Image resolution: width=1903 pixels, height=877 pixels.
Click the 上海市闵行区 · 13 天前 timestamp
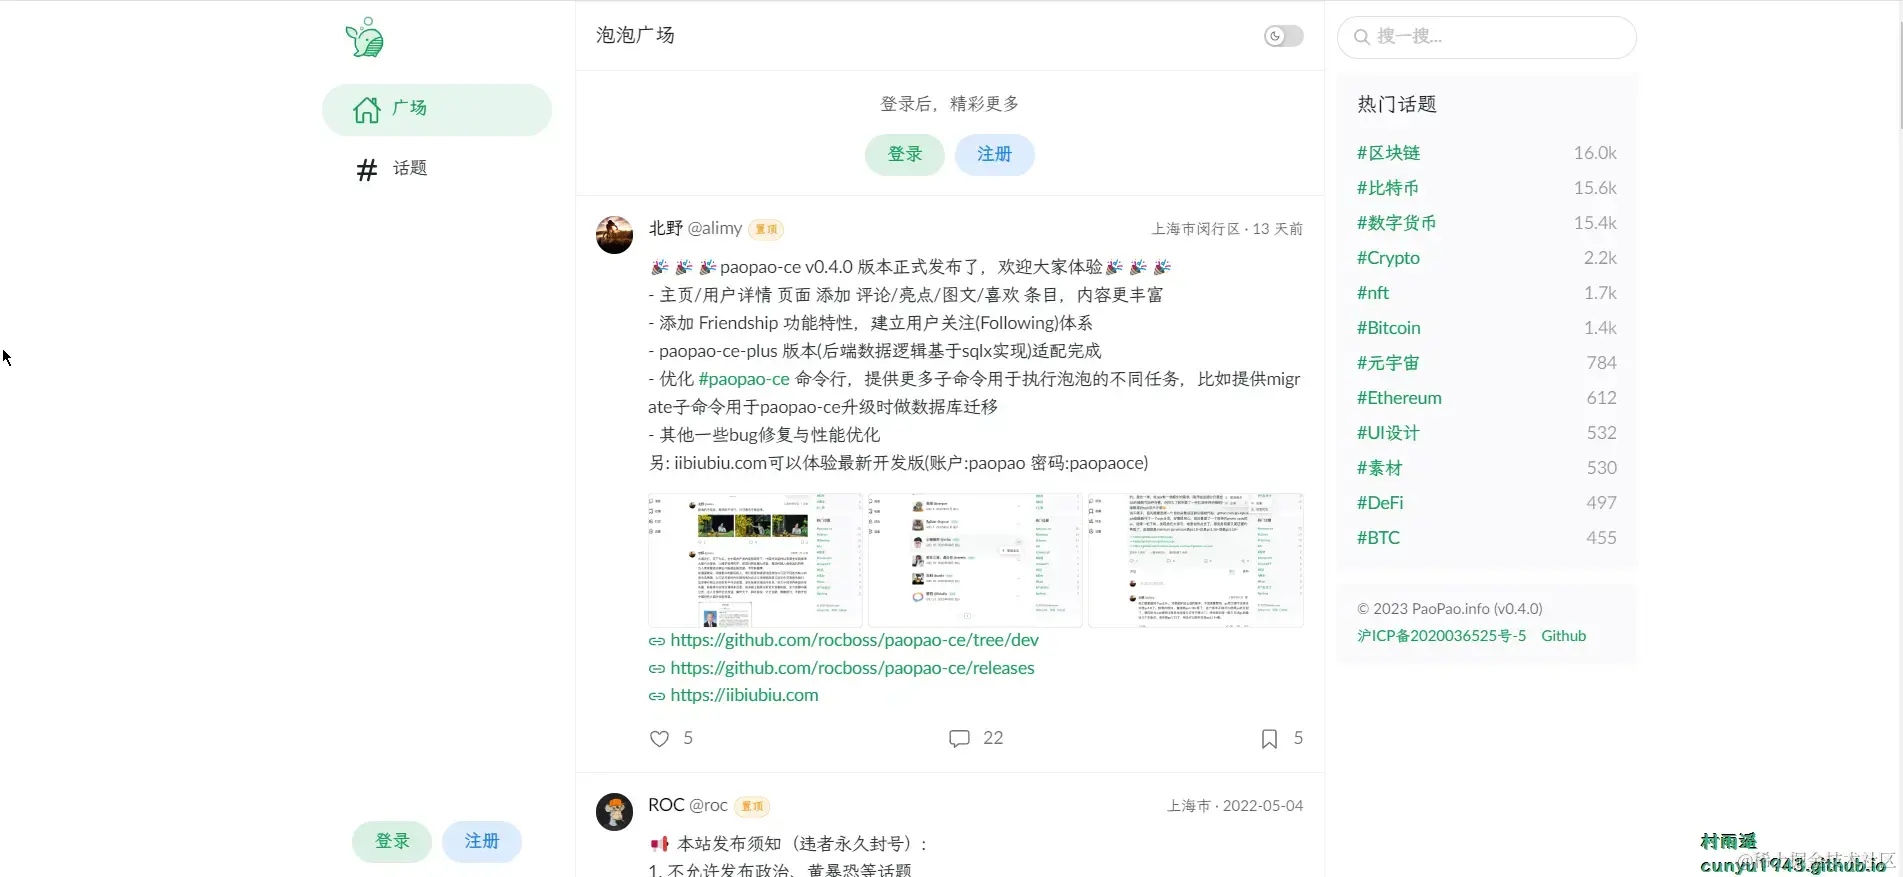click(x=1227, y=229)
